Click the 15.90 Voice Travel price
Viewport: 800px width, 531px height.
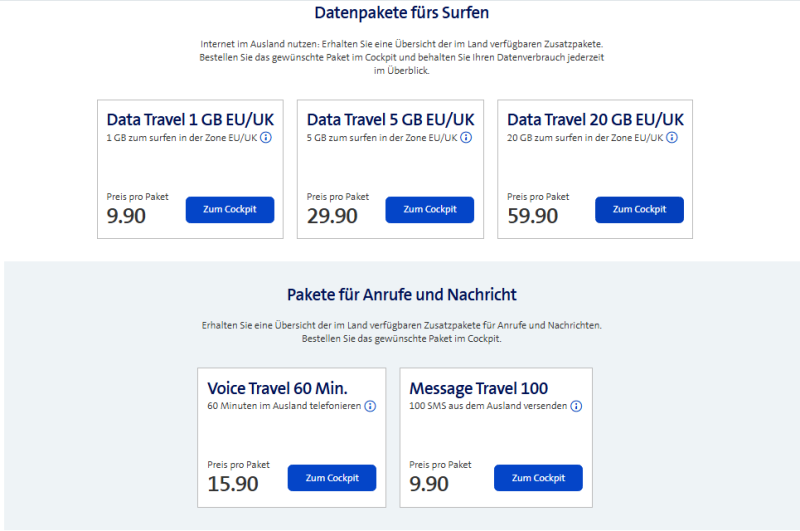[x=233, y=484]
